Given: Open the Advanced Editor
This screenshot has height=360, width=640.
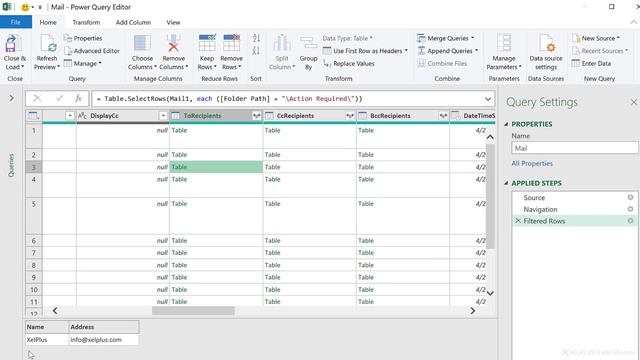Looking at the screenshot, I should pyautogui.click(x=92, y=51).
